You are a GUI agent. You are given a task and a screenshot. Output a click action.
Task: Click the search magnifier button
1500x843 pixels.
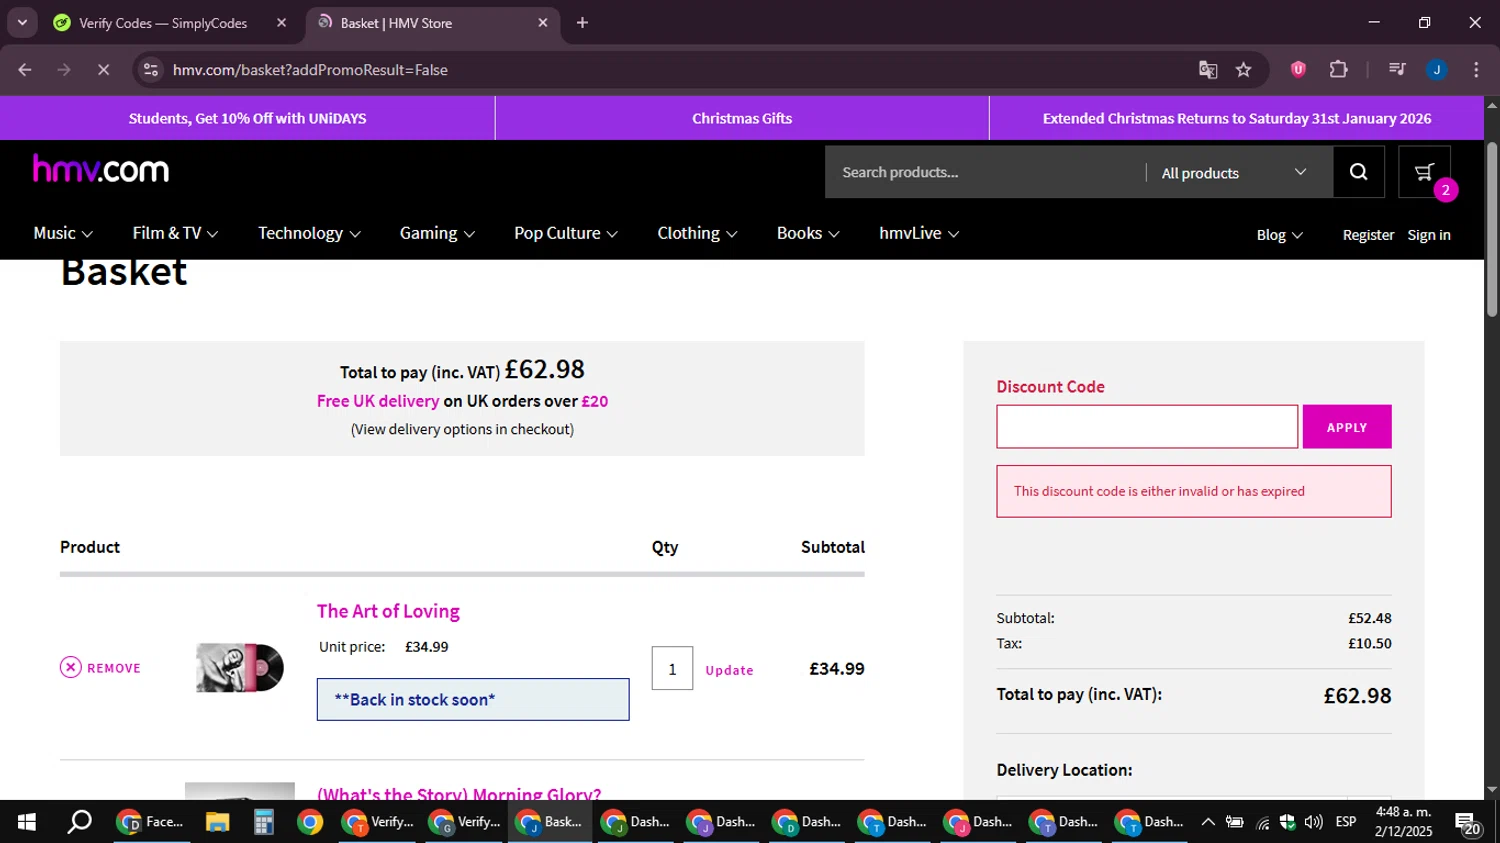1358,172
